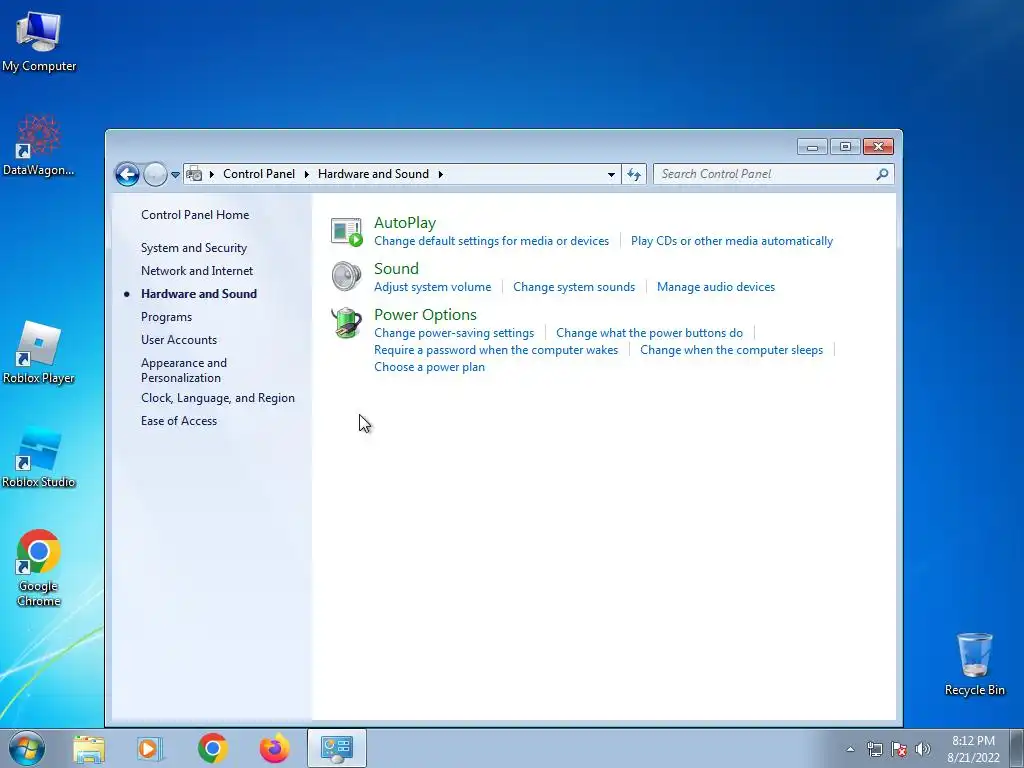
Task: Open Network and Internet category
Action: point(197,271)
